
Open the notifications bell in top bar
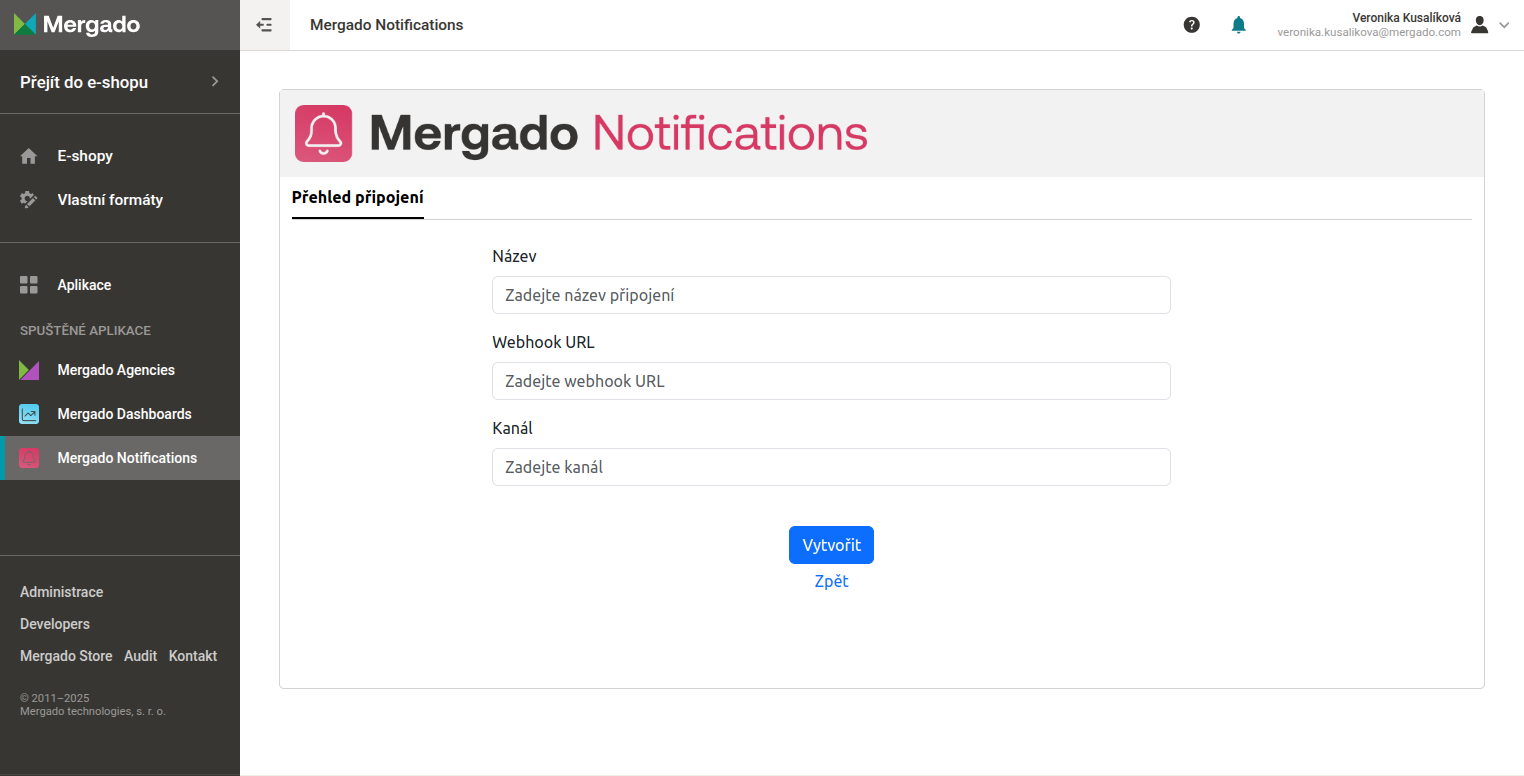pyautogui.click(x=1239, y=25)
